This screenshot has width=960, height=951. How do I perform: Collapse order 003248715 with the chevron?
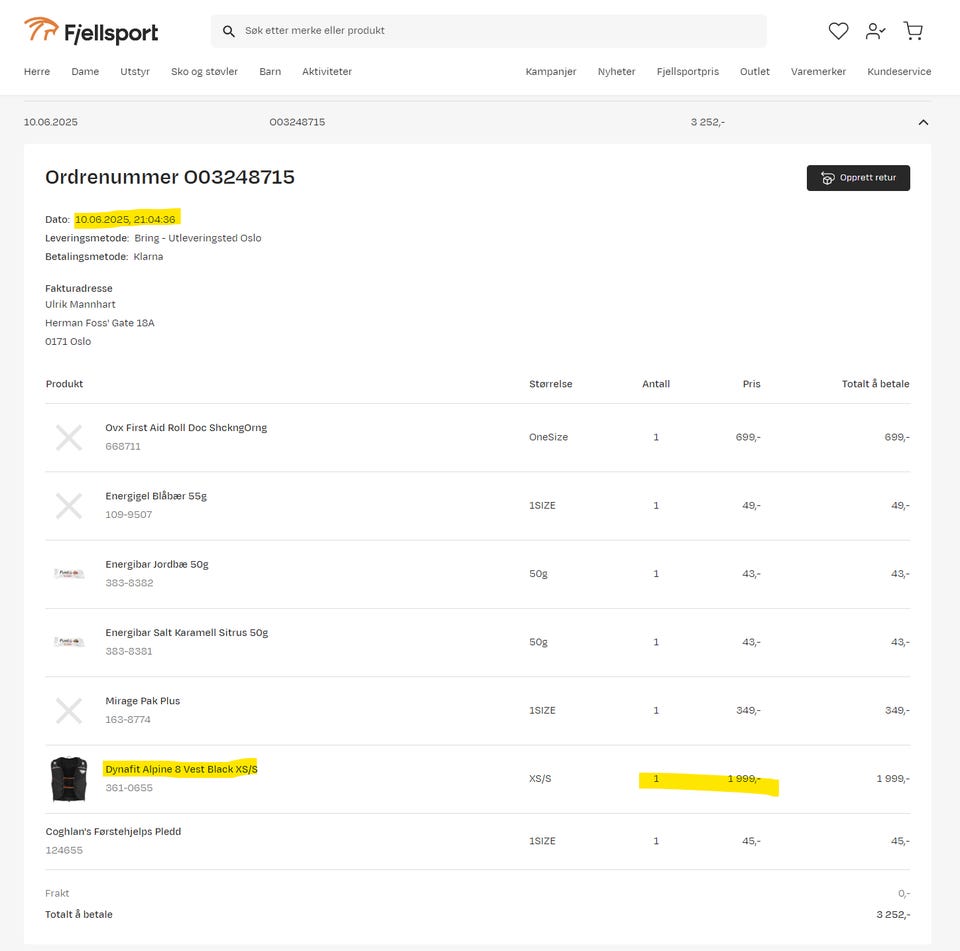click(x=923, y=122)
